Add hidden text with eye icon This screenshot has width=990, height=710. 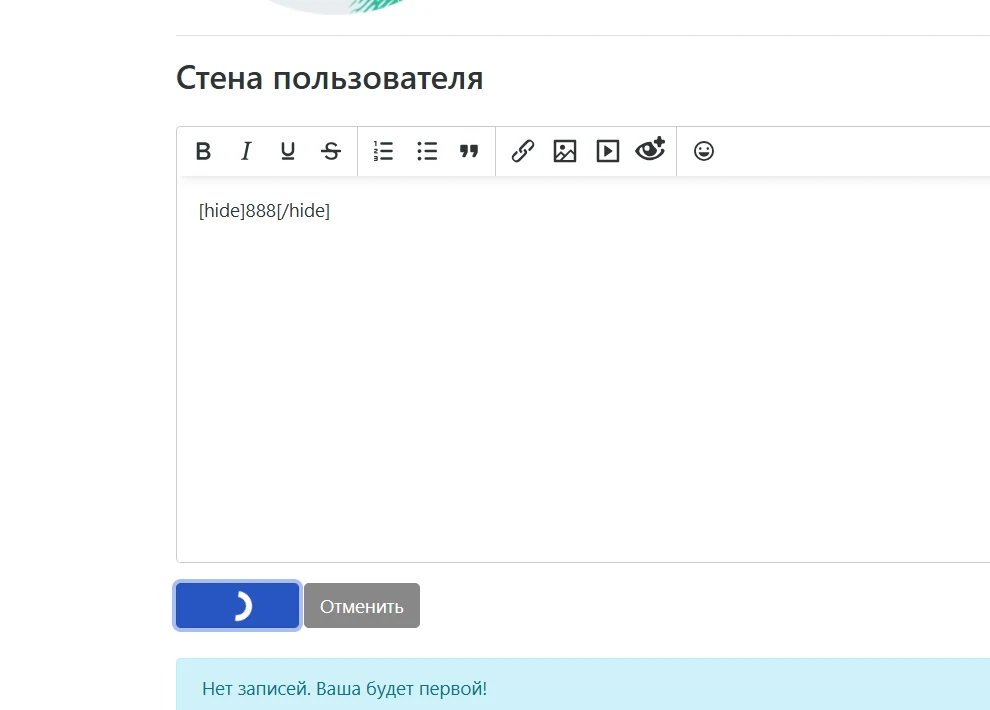pyautogui.click(x=650, y=150)
